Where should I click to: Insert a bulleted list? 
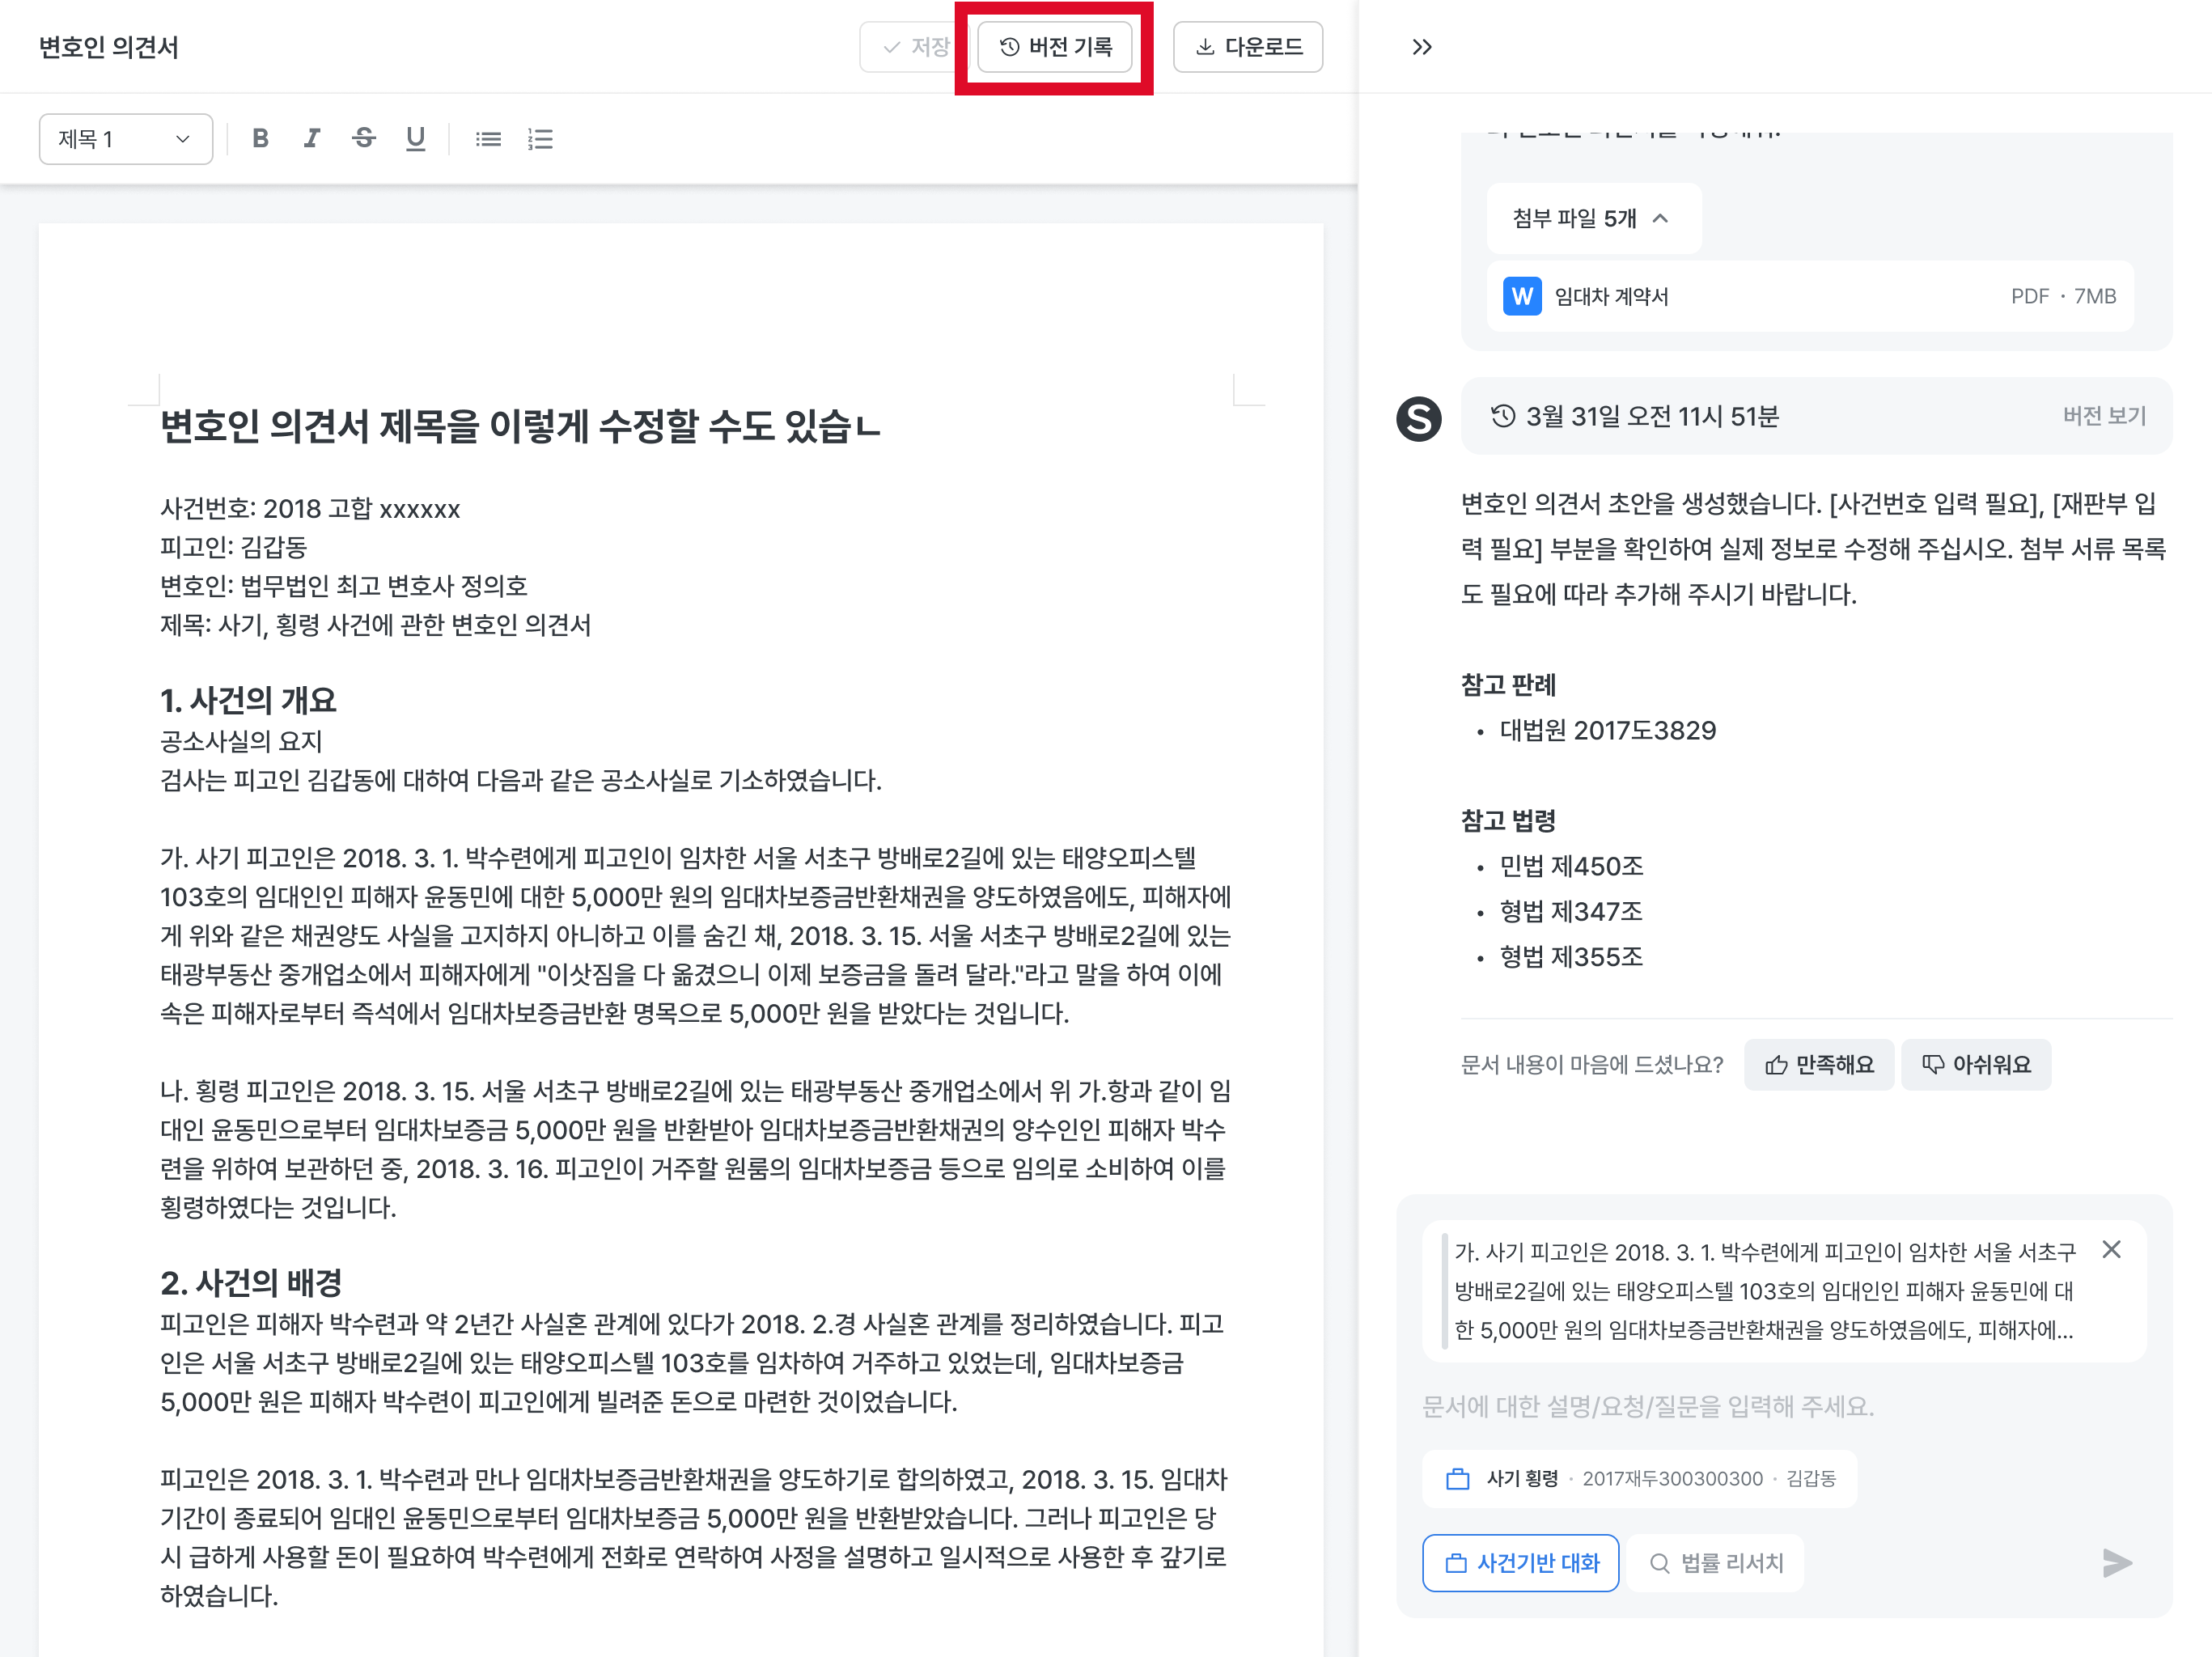click(x=488, y=139)
